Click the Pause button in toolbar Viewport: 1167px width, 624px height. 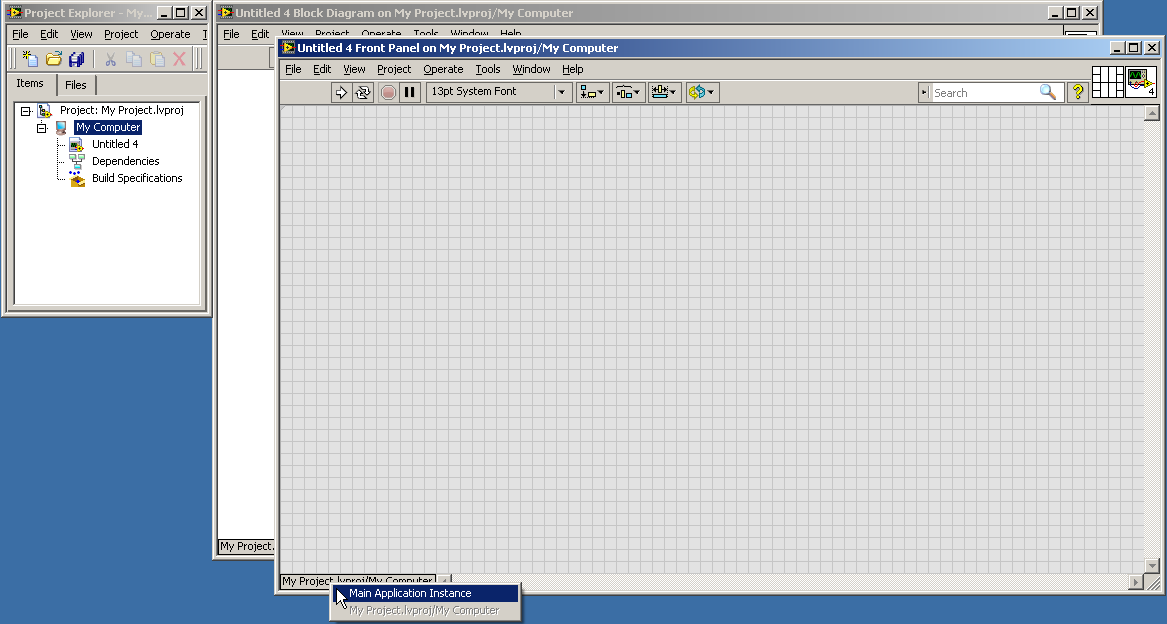pyautogui.click(x=409, y=92)
